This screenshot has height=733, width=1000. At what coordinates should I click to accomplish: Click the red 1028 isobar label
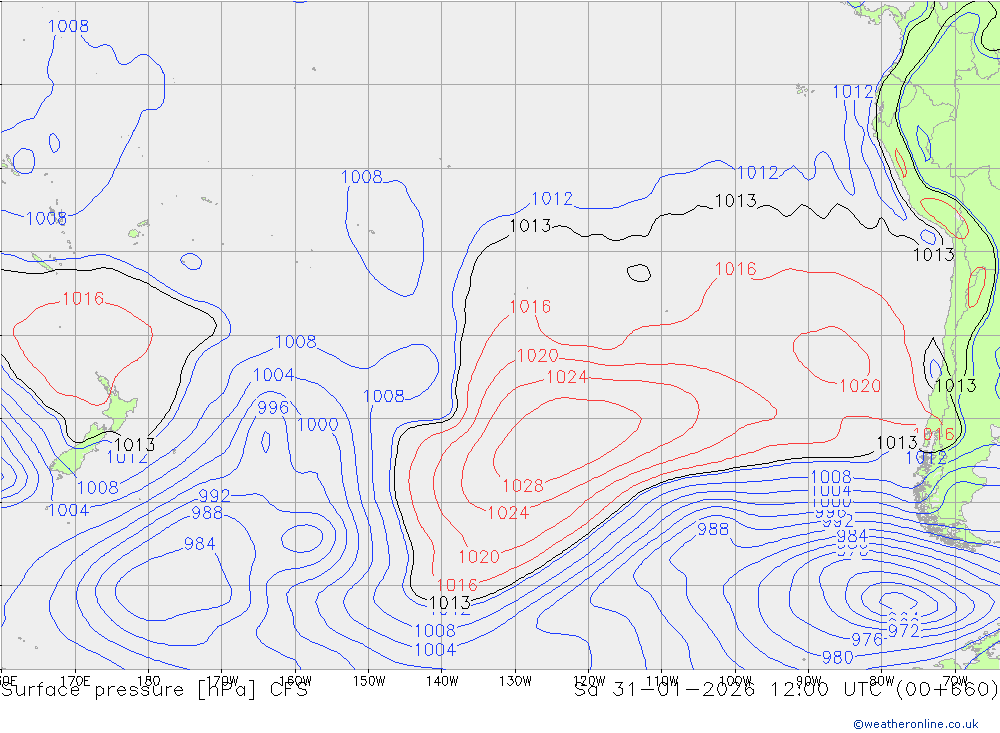coord(523,486)
